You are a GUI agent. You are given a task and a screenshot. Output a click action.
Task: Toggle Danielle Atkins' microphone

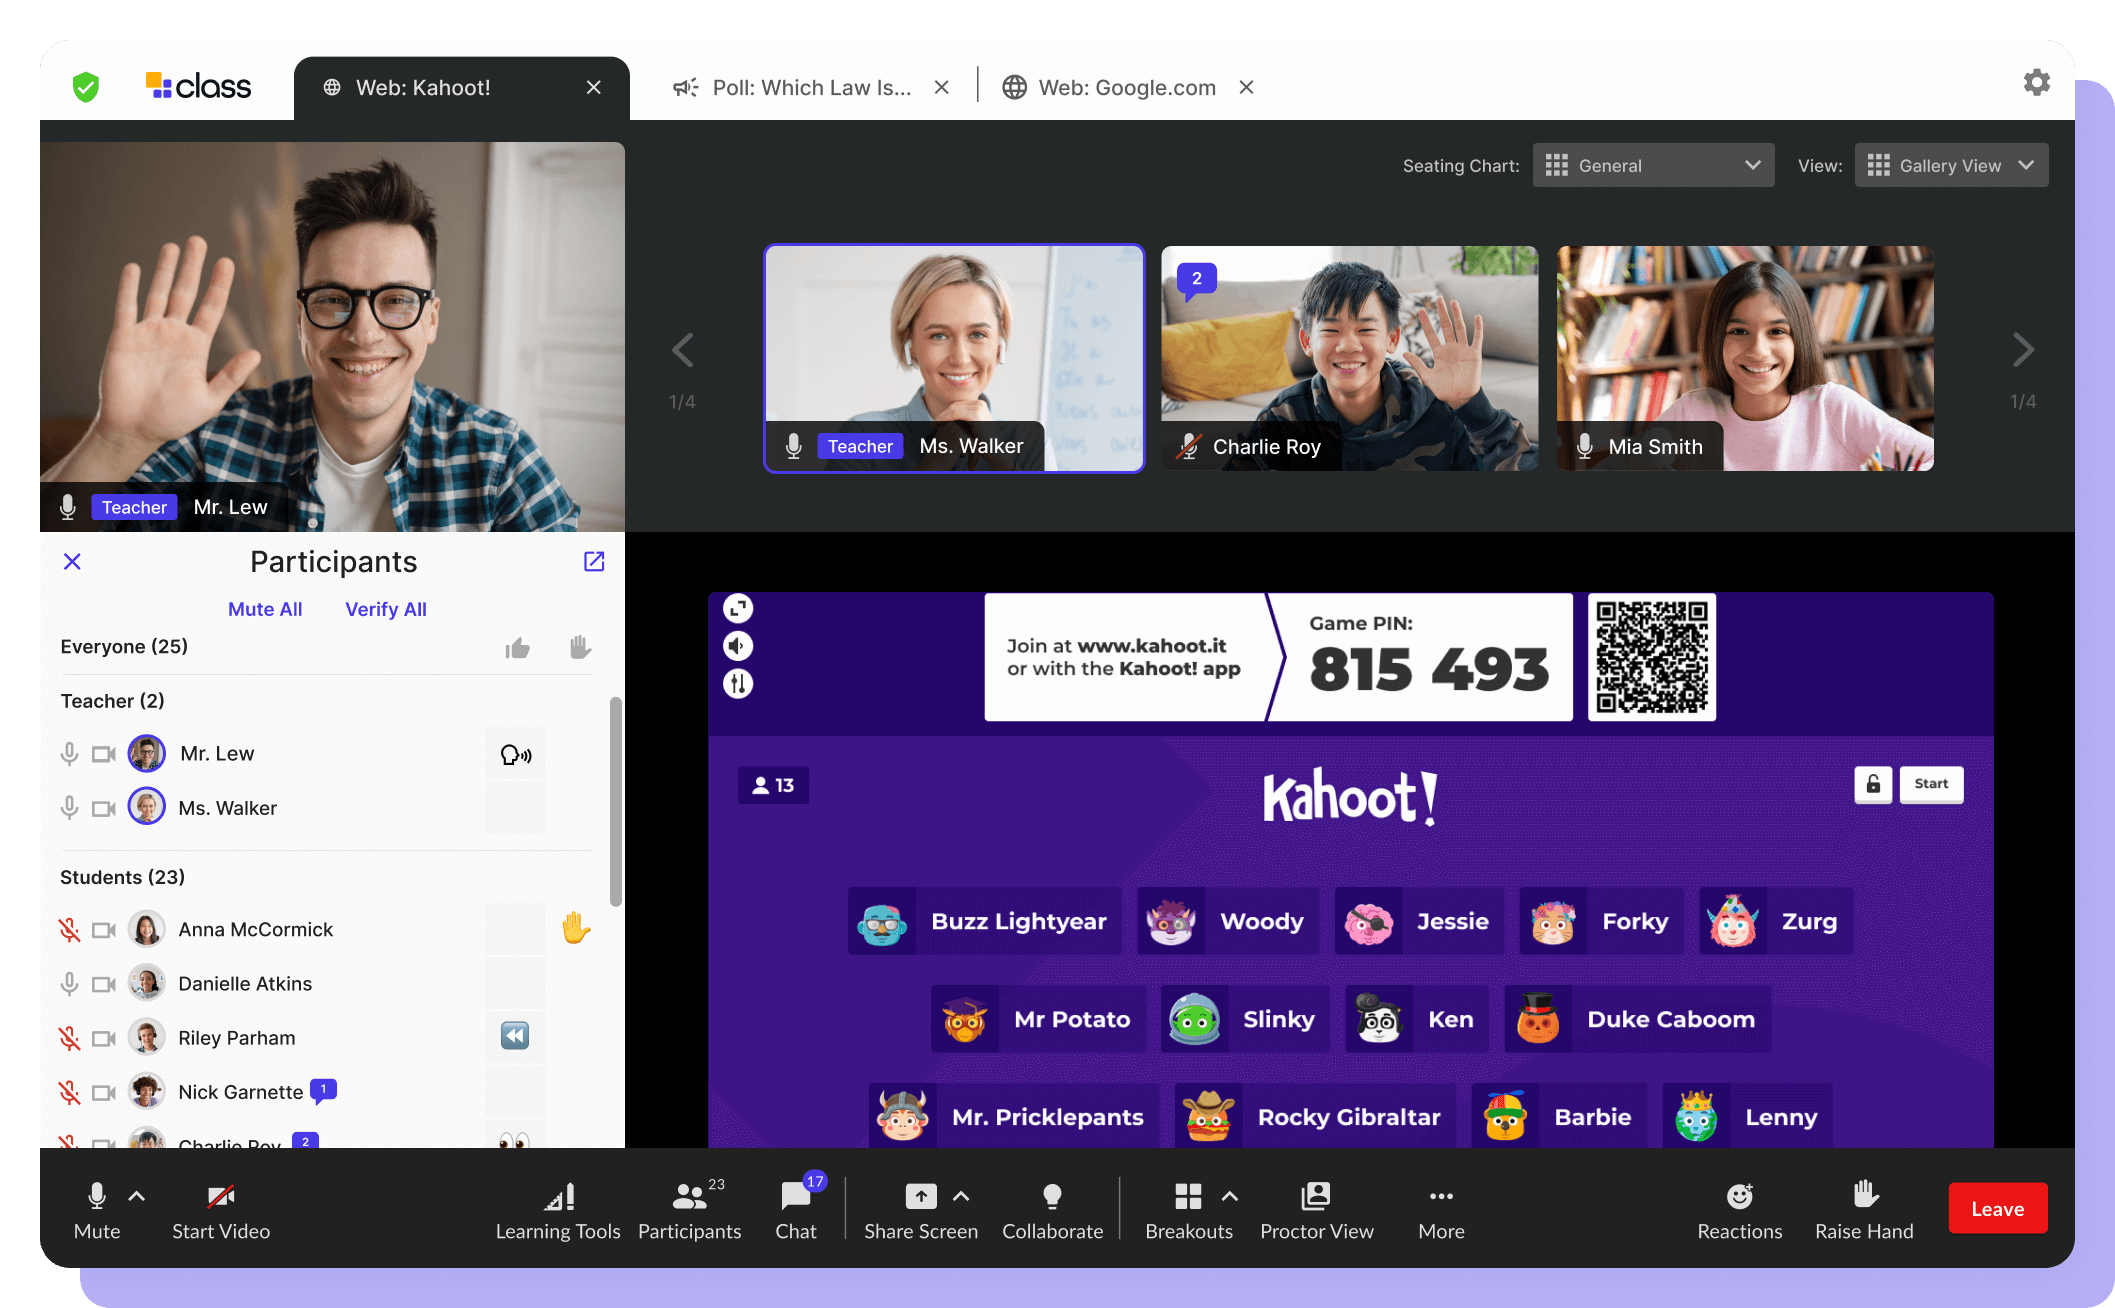click(x=69, y=984)
